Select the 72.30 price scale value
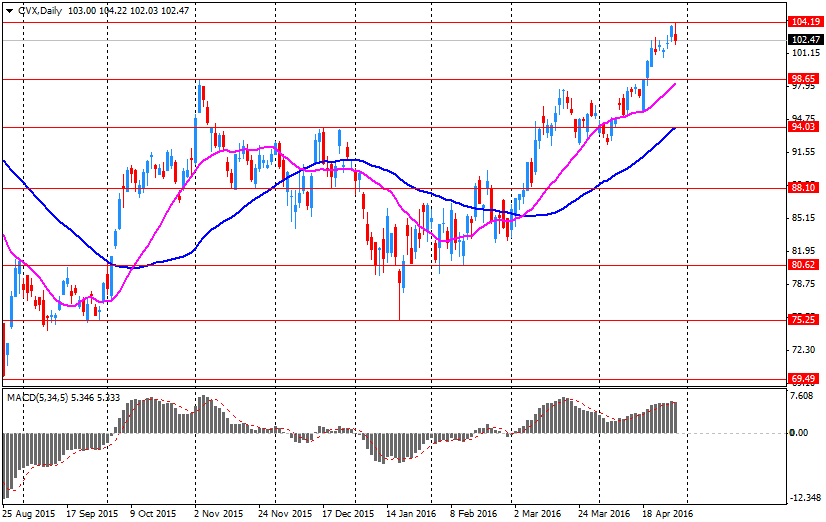The width and height of the screenshot is (826, 522). tap(805, 350)
